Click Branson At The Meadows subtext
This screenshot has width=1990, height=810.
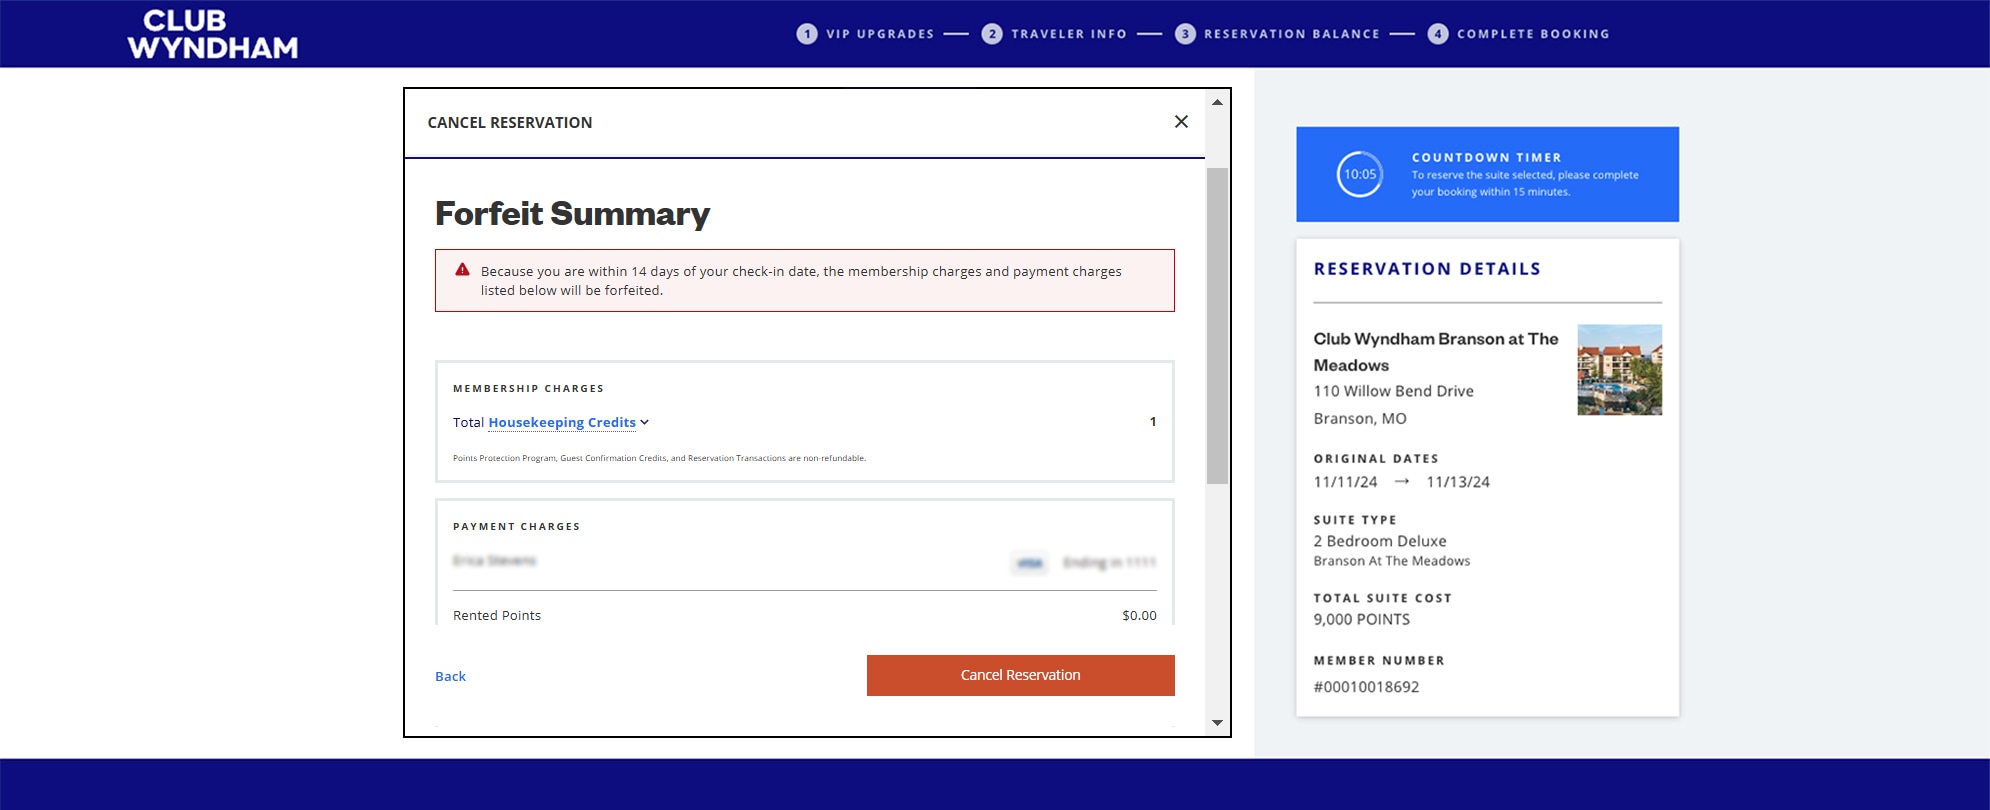(1392, 561)
